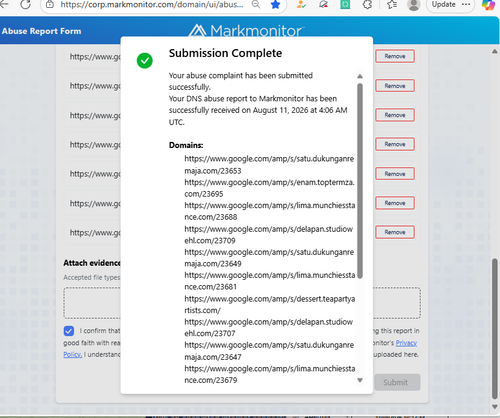Open the Privacy link
The height and width of the screenshot is (418, 500).
coord(406,343)
